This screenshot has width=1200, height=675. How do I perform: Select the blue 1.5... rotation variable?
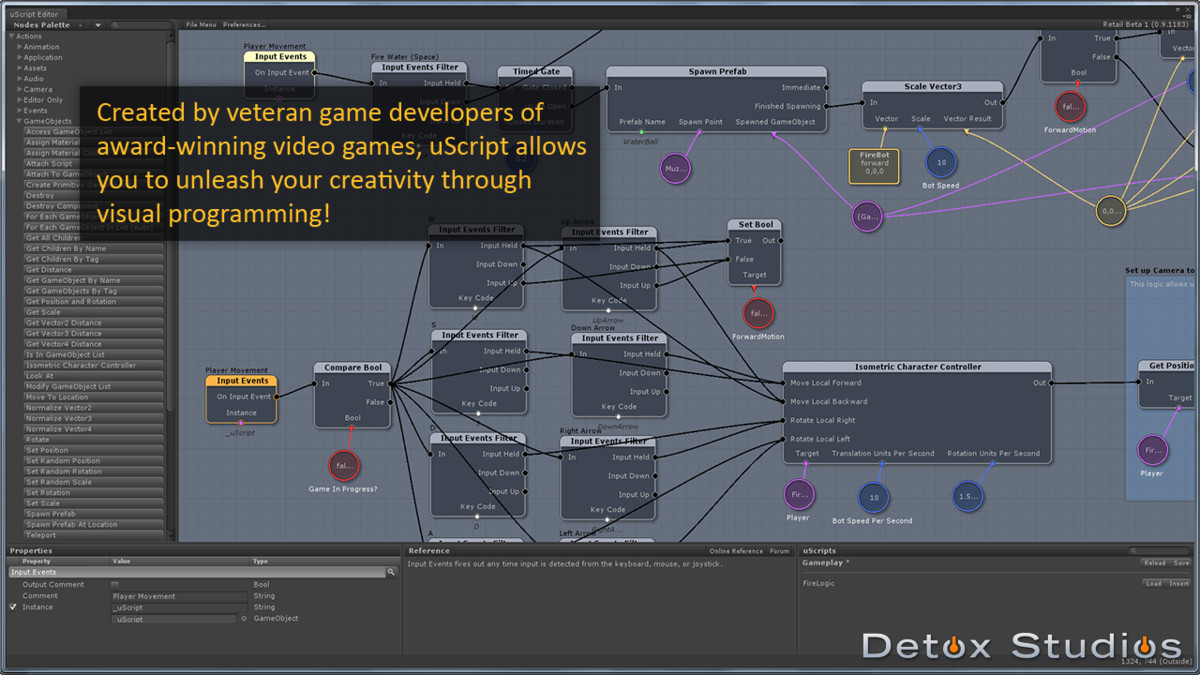coord(968,497)
